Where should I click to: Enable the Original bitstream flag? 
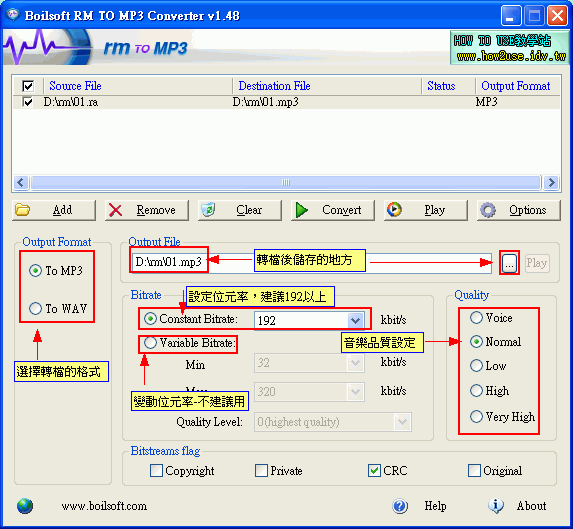pyautogui.click(x=474, y=471)
